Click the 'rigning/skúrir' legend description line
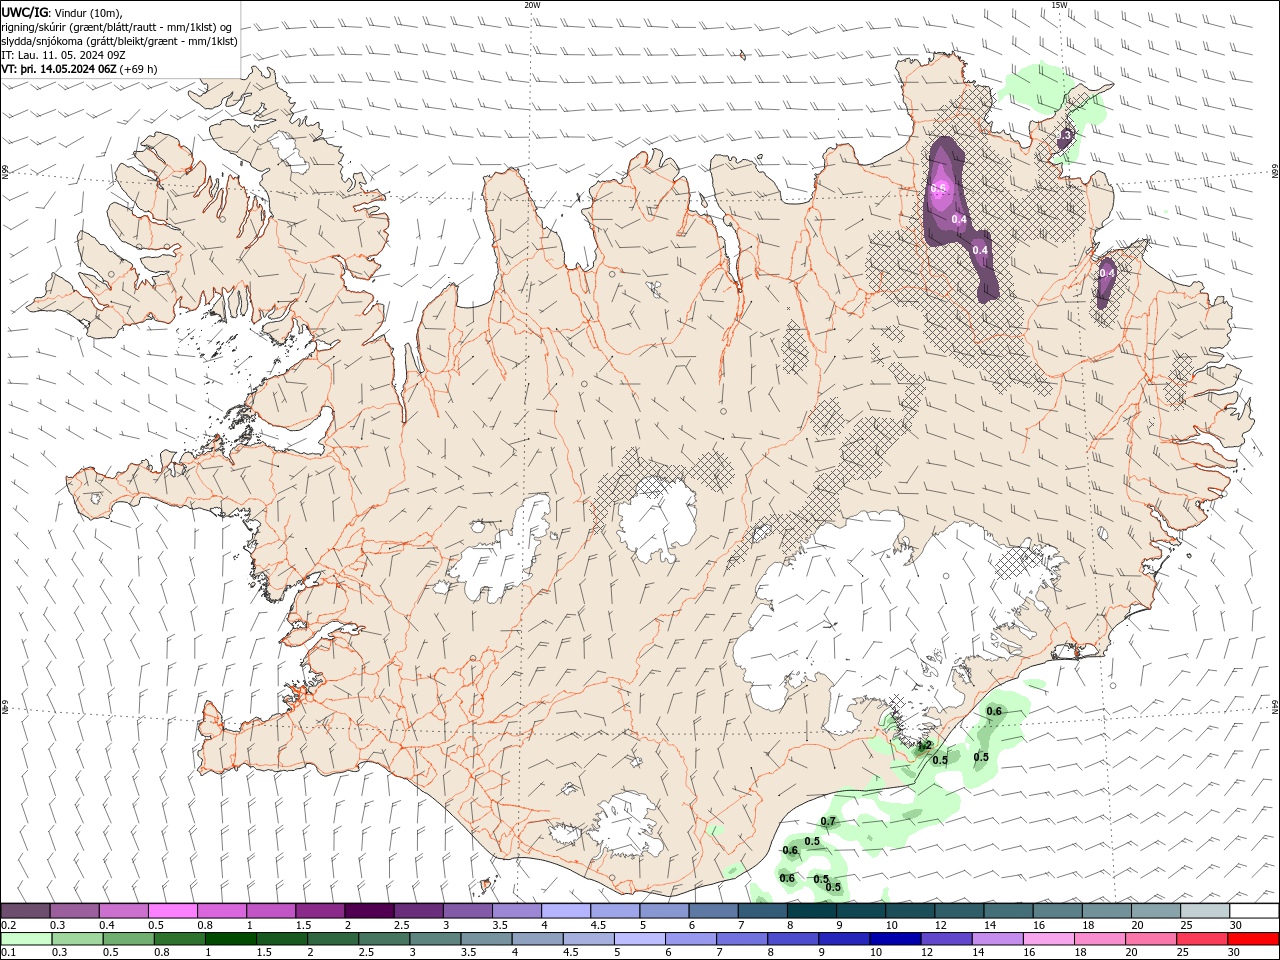Viewport: 1280px width, 960px height. (117, 27)
